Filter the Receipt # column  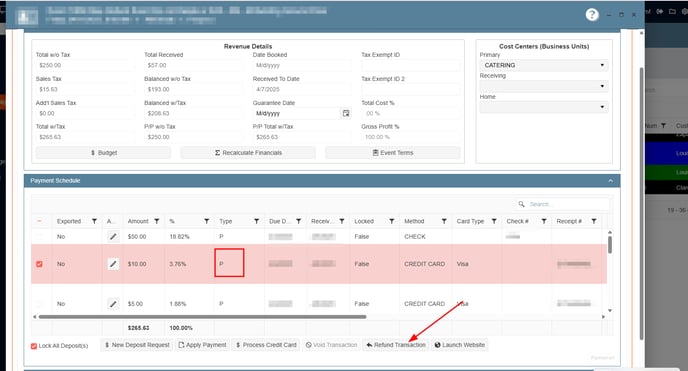click(594, 221)
